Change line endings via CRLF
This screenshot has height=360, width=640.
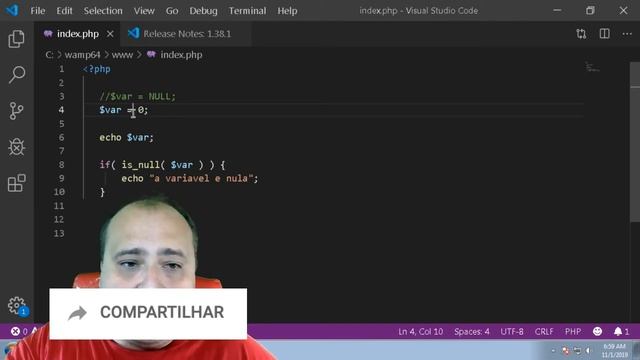coord(544,331)
